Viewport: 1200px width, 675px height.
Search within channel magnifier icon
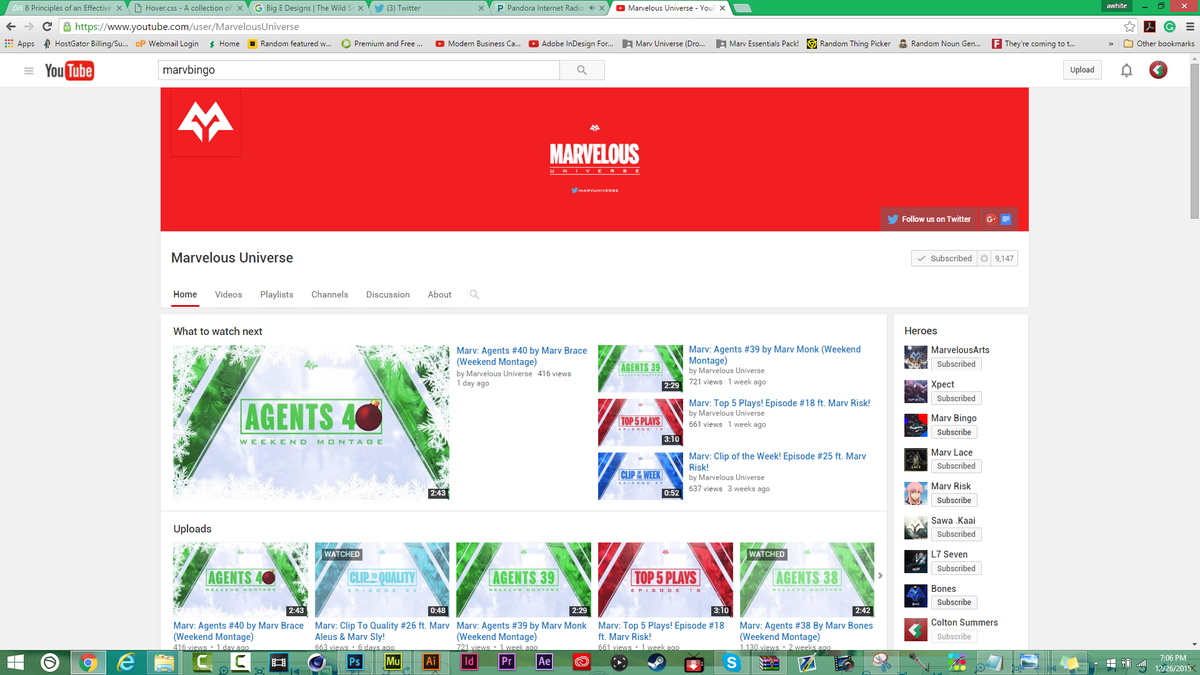474,295
